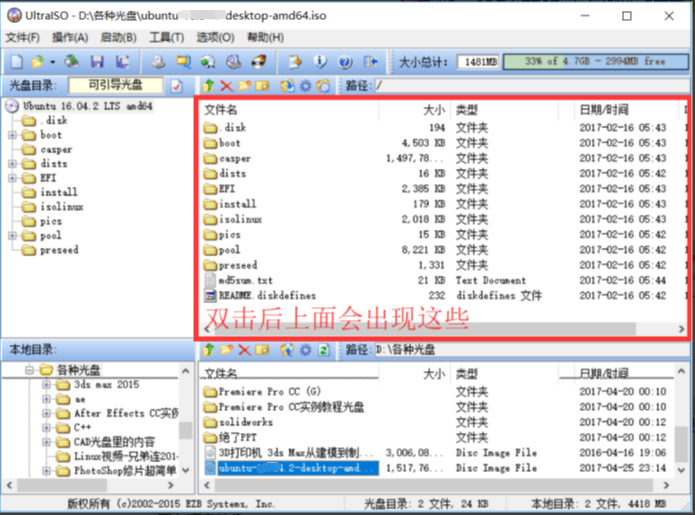
Task: Click the Save floppy disk icon
Action: pos(97,62)
